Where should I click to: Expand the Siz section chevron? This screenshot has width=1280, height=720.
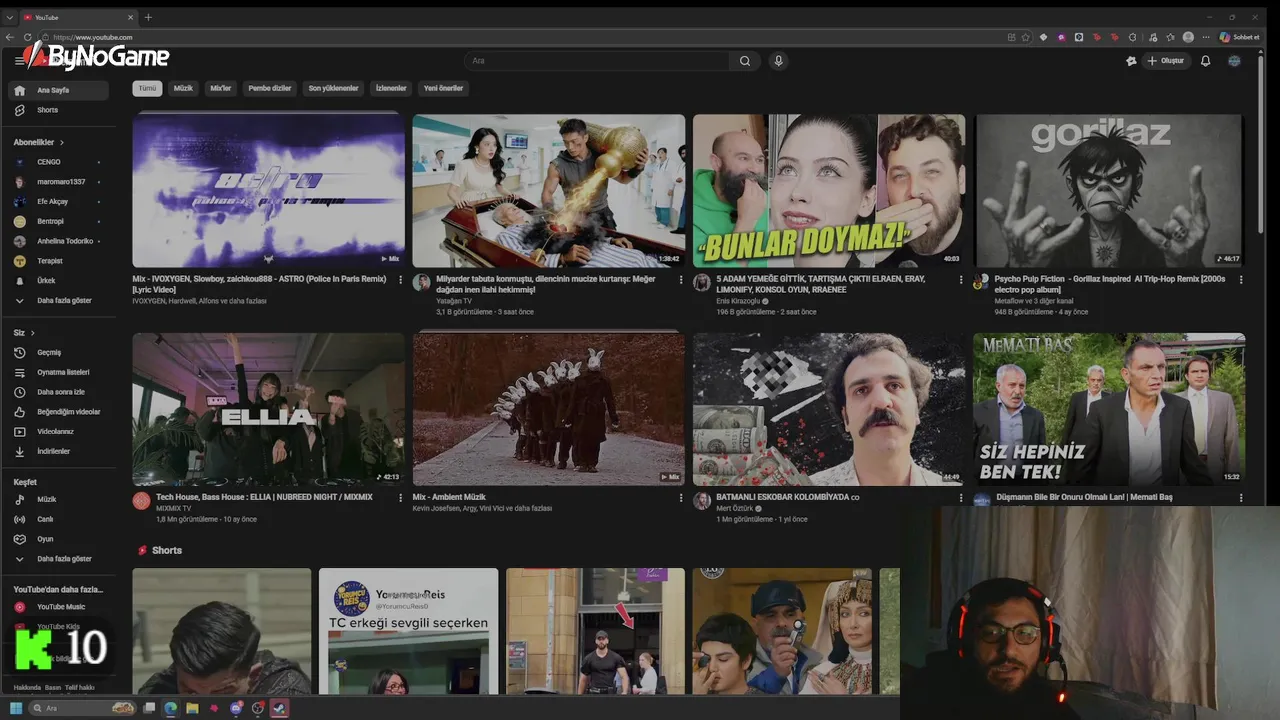(33, 332)
